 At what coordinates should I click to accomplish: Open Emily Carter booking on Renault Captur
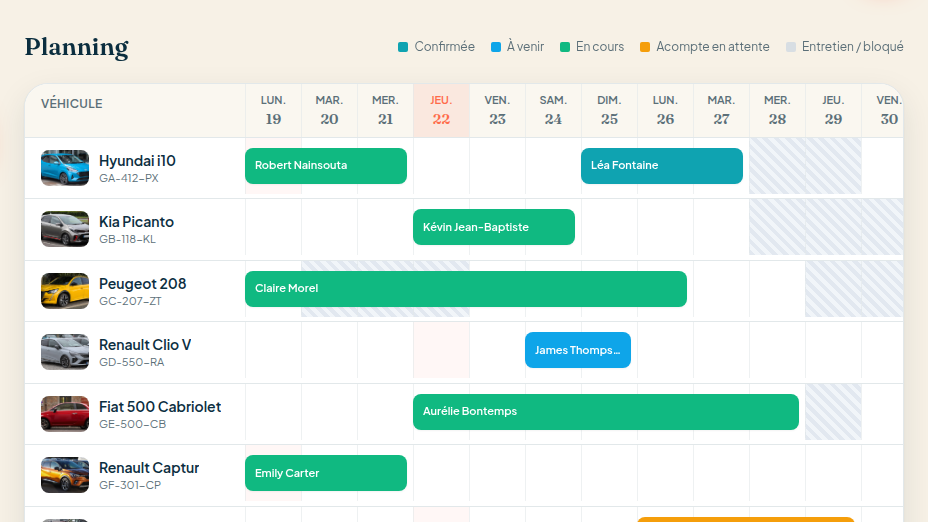(x=326, y=473)
